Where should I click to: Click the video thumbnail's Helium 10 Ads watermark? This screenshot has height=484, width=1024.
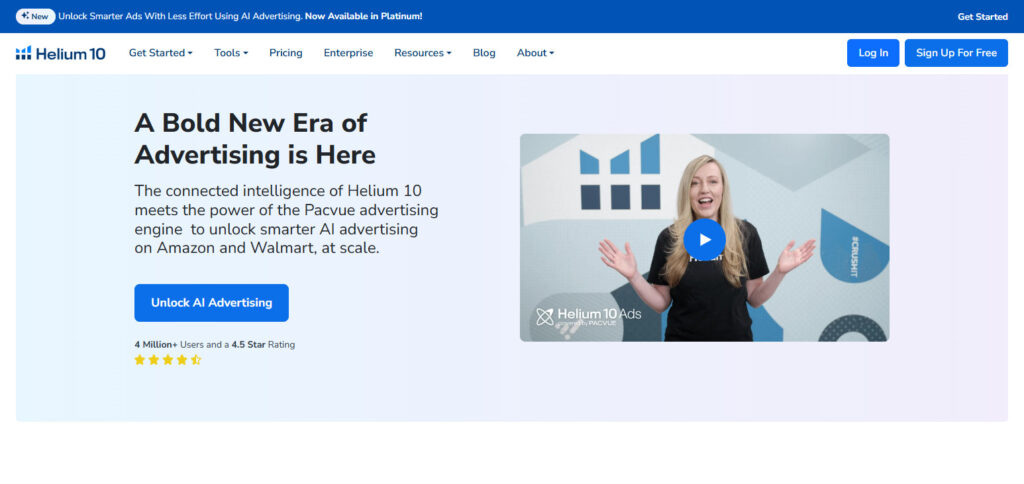click(588, 316)
